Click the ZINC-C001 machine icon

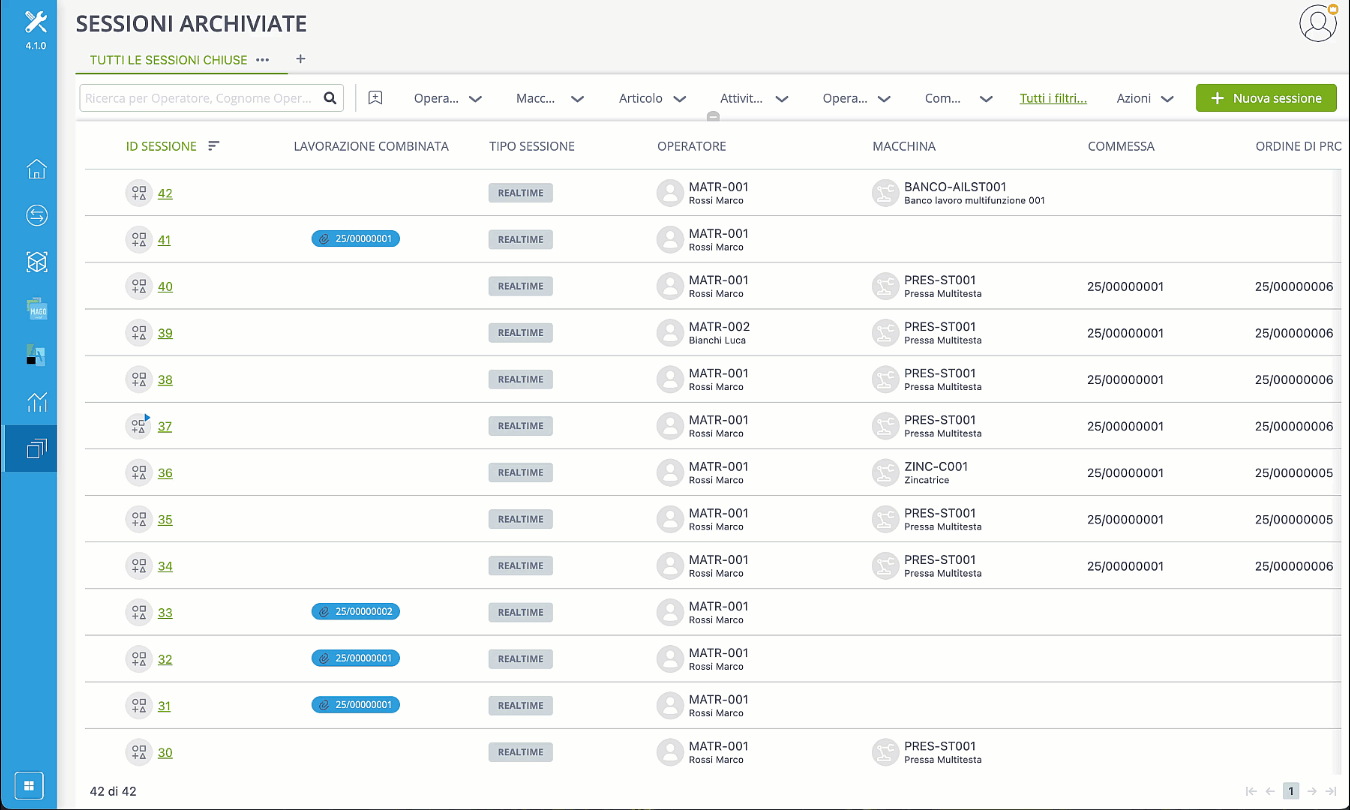885,472
